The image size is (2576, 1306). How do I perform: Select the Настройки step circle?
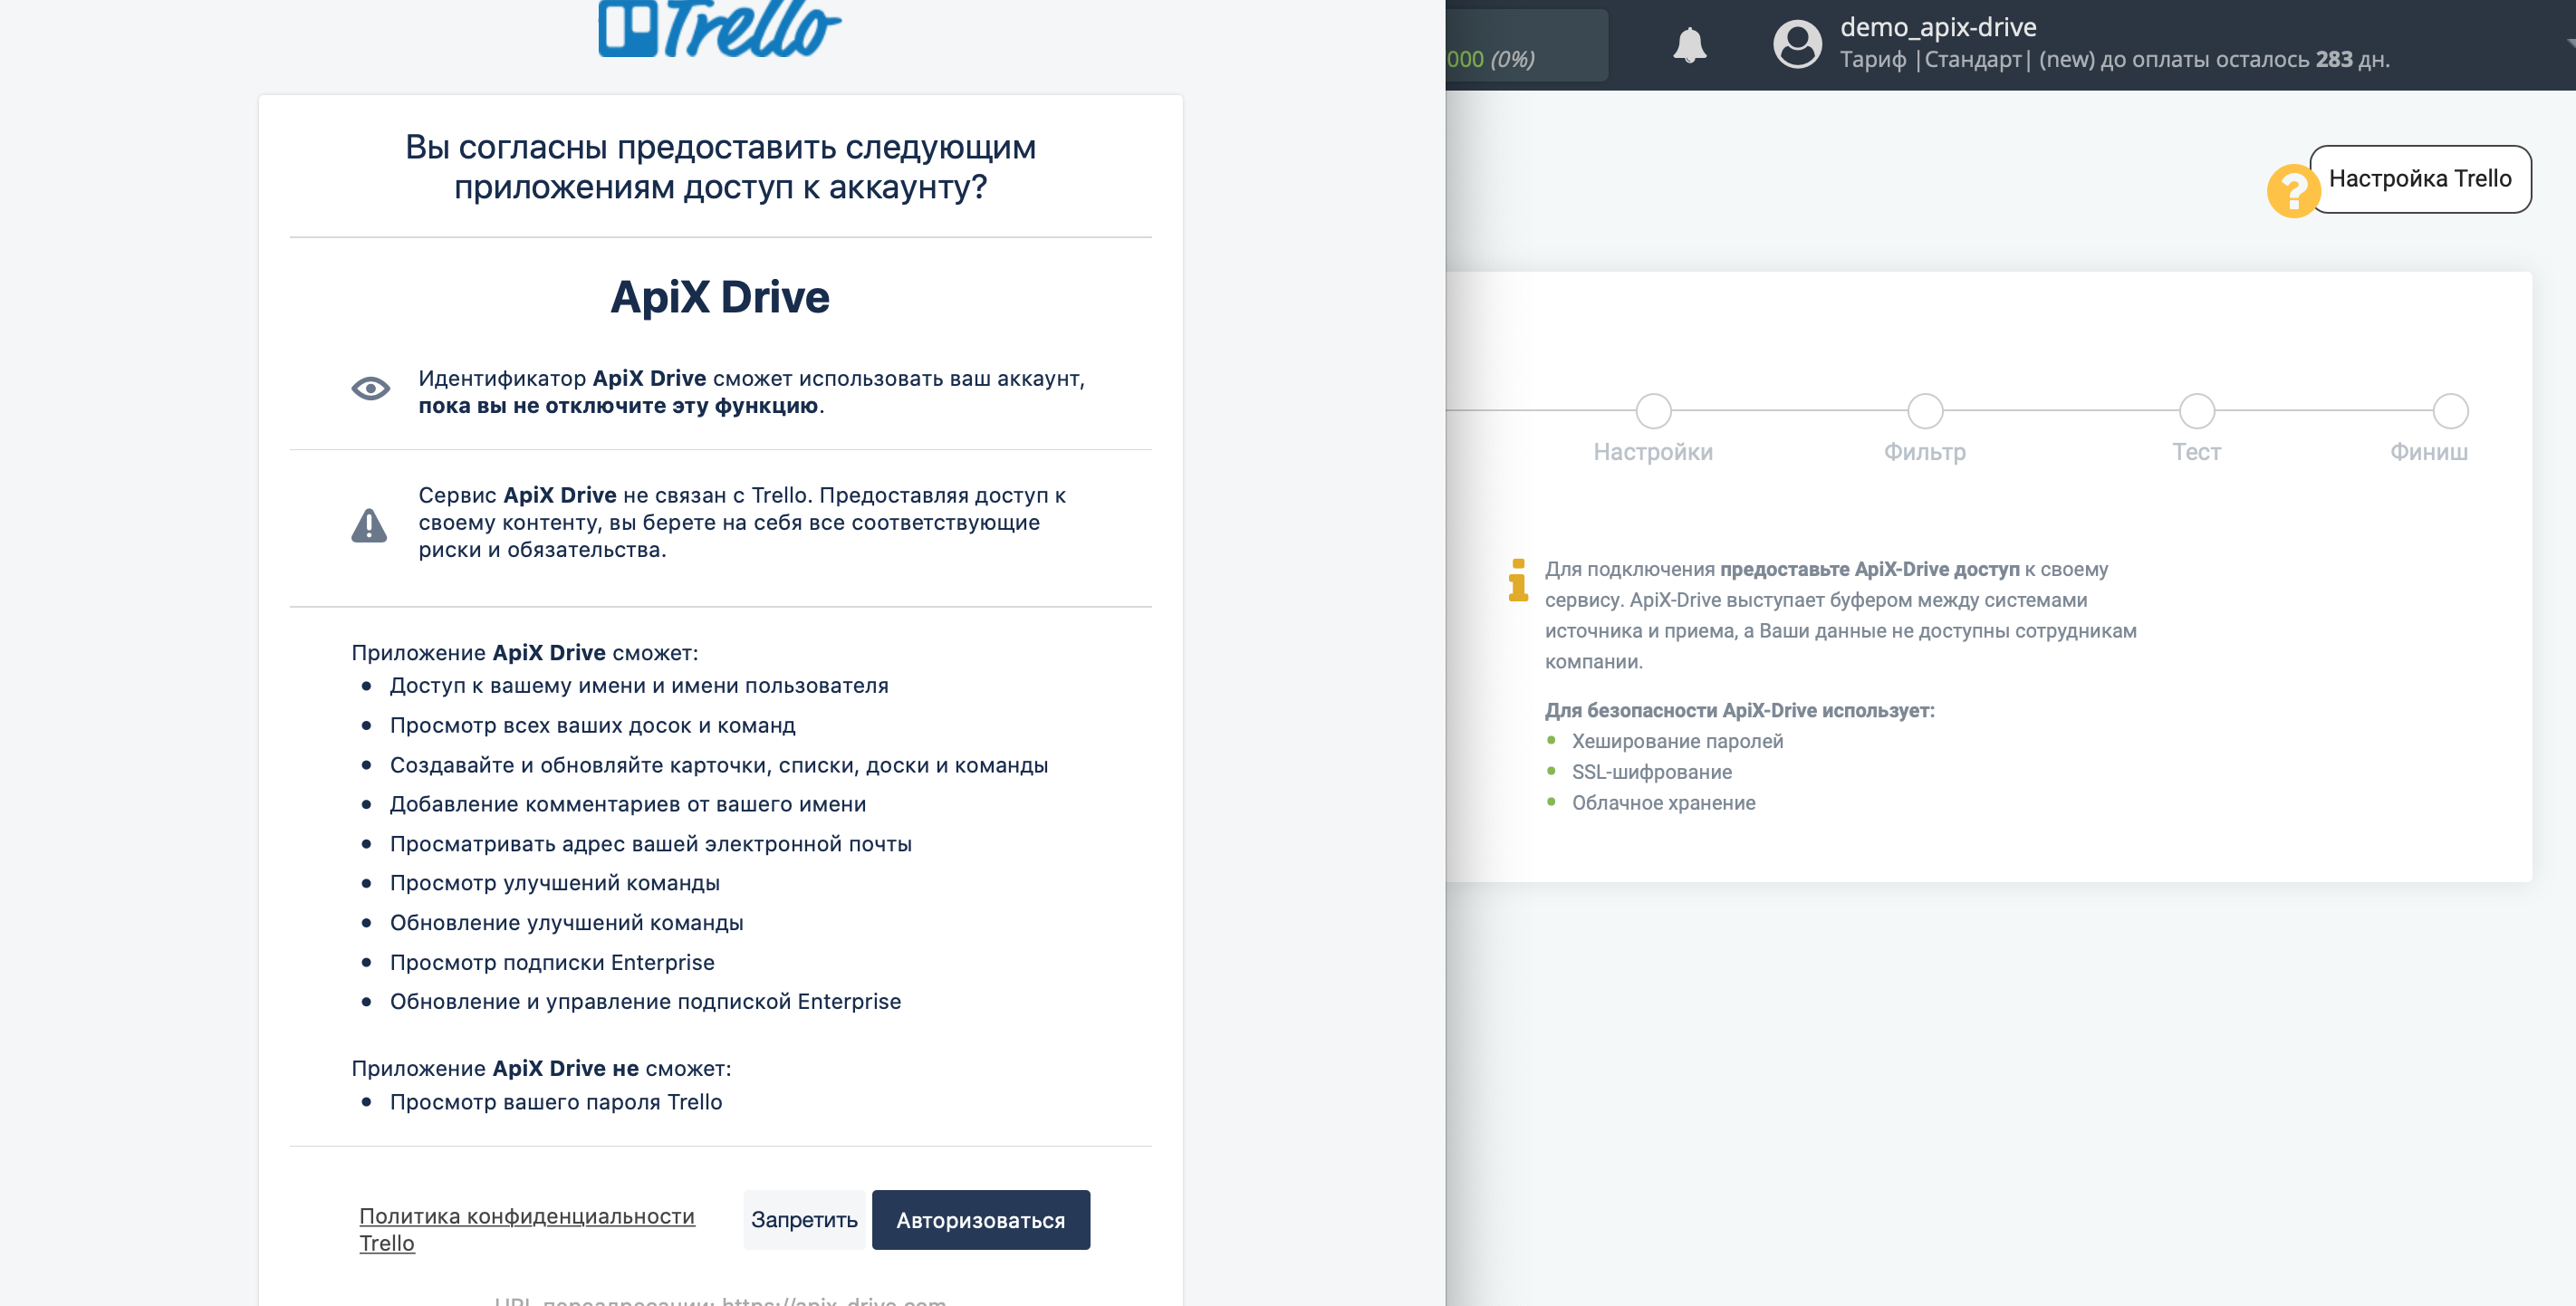(x=1653, y=411)
